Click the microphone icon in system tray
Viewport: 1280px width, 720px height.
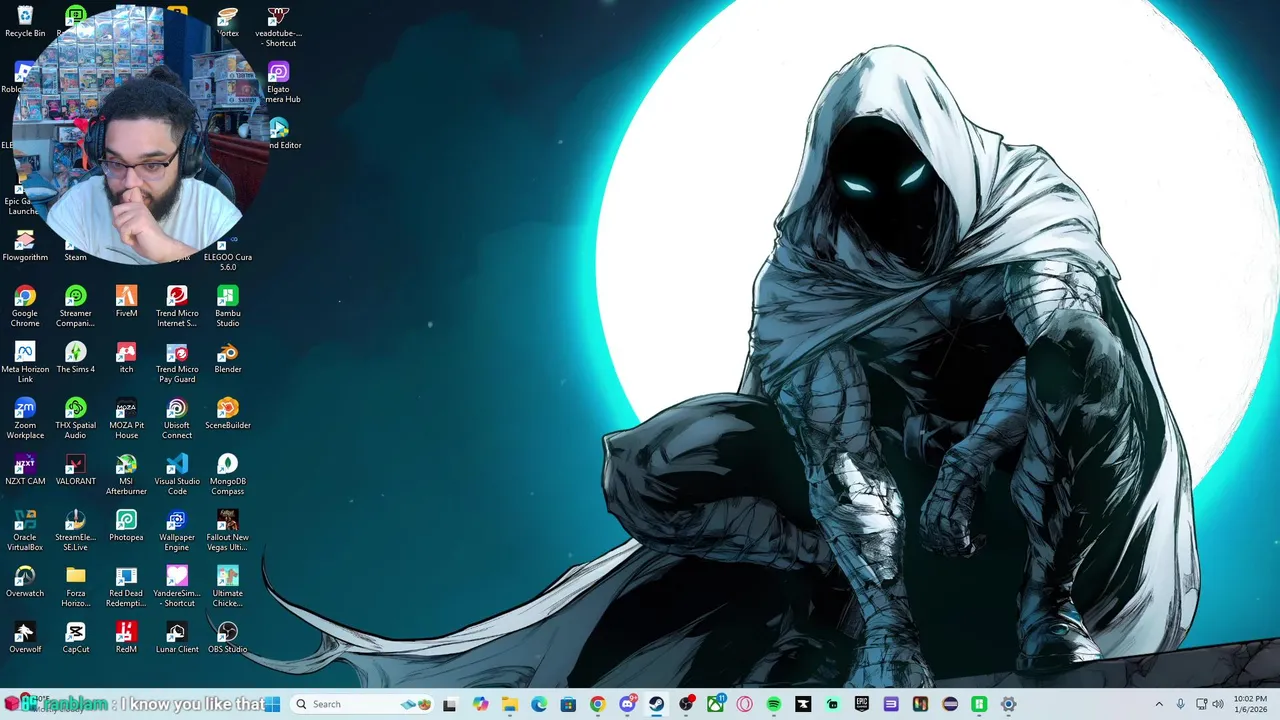1181,704
